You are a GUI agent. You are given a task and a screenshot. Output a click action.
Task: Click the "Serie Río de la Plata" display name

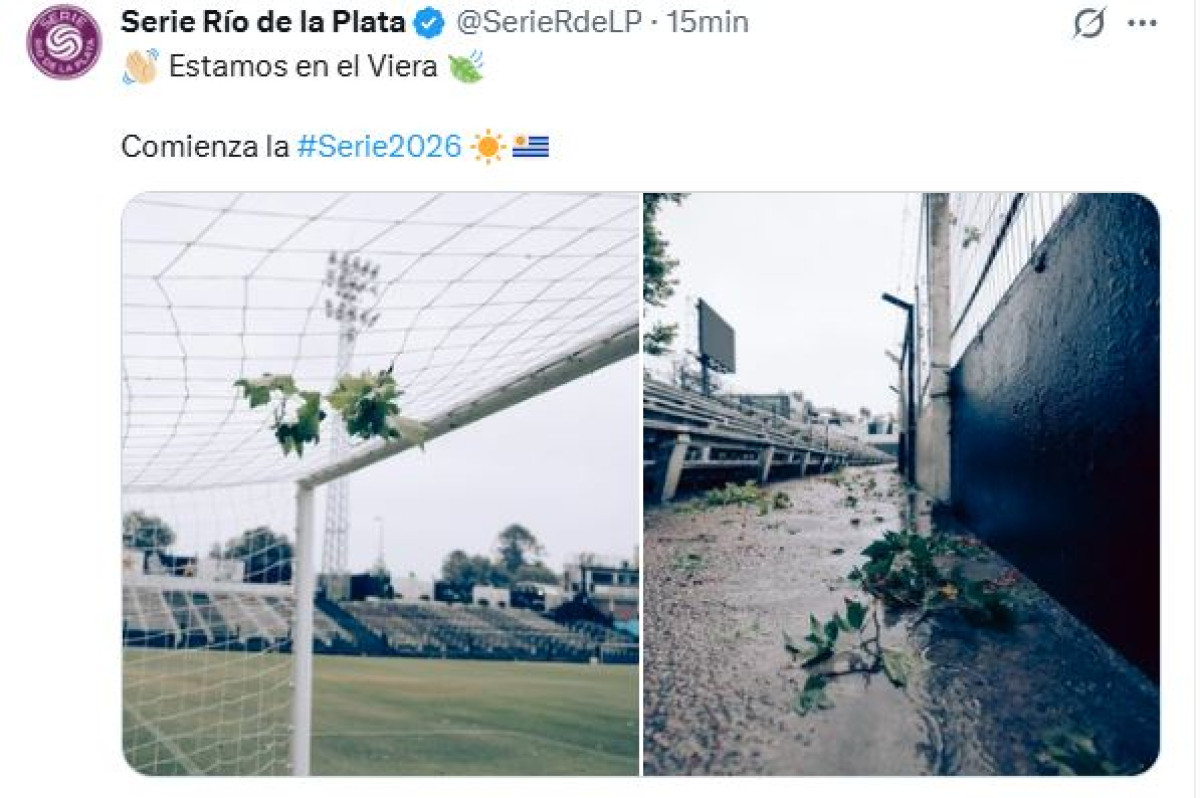pos(263,22)
